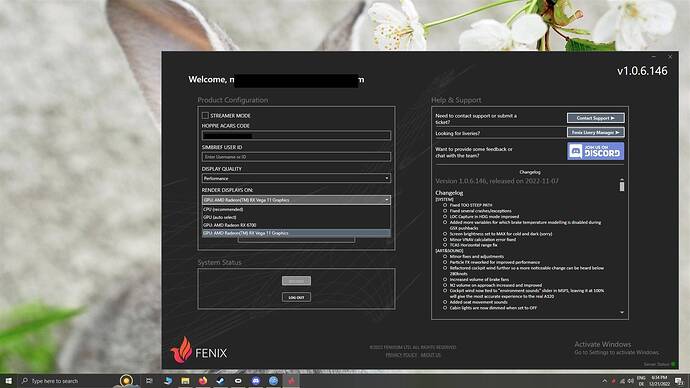Click 'Looking for liveries?' text
Image resolution: width=690 pixels, height=388 pixels.
click(457, 133)
